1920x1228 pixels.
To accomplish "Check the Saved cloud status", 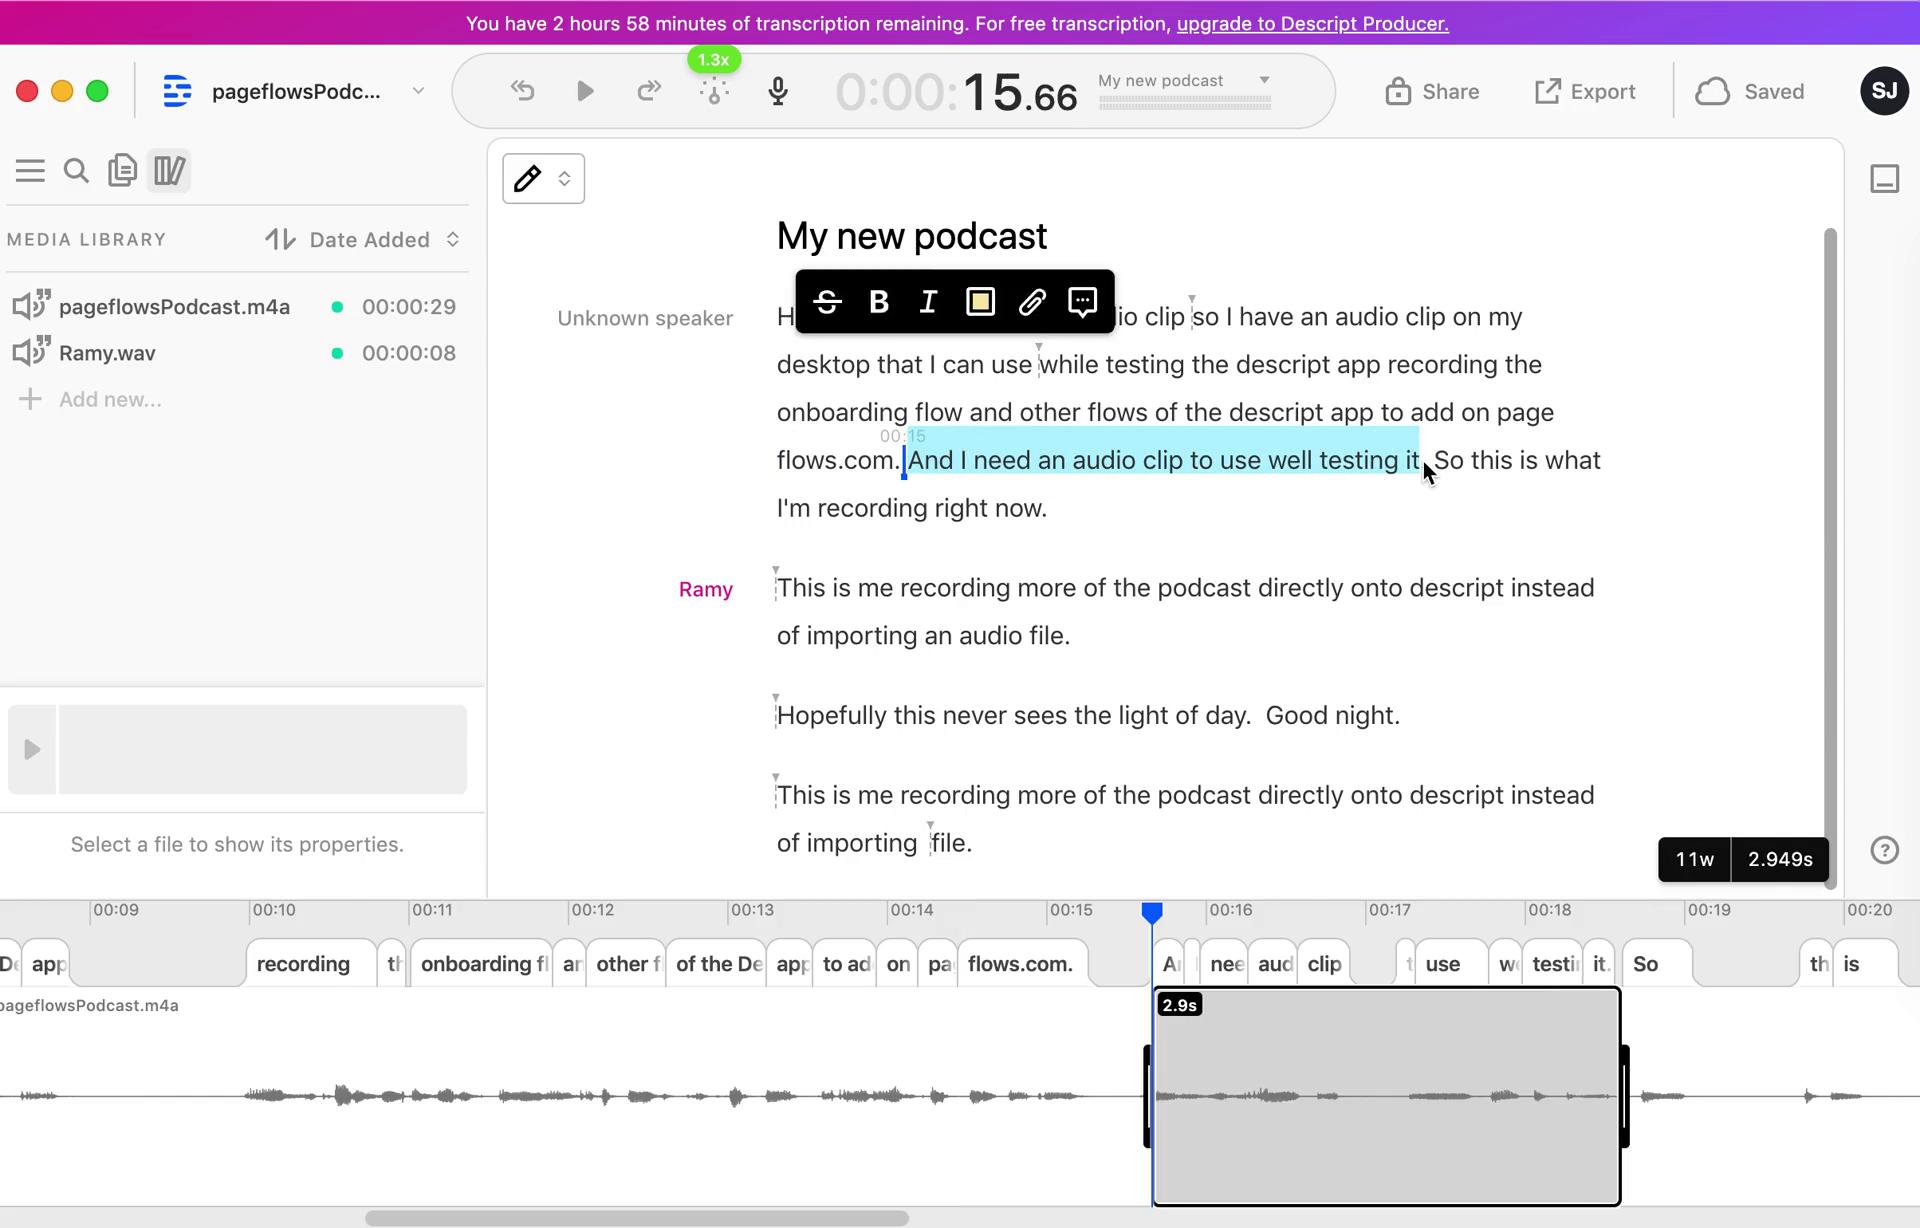I will coord(1750,91).
